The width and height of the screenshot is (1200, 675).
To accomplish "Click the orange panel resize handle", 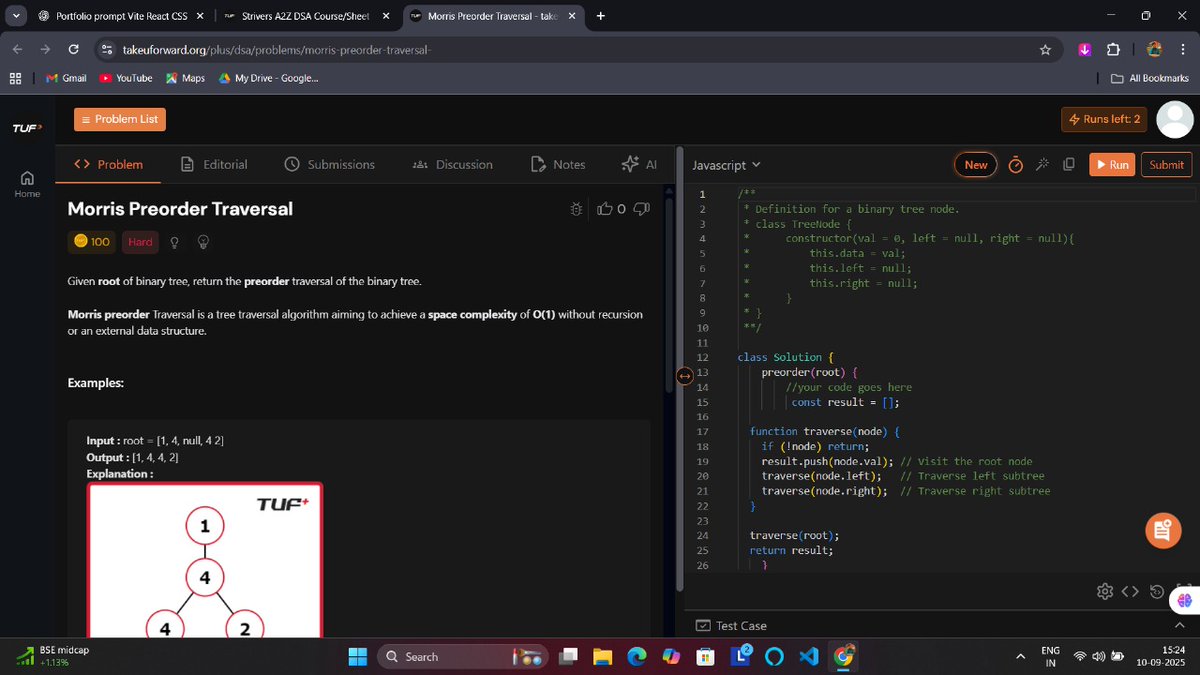I will click(x=684, y=375).
